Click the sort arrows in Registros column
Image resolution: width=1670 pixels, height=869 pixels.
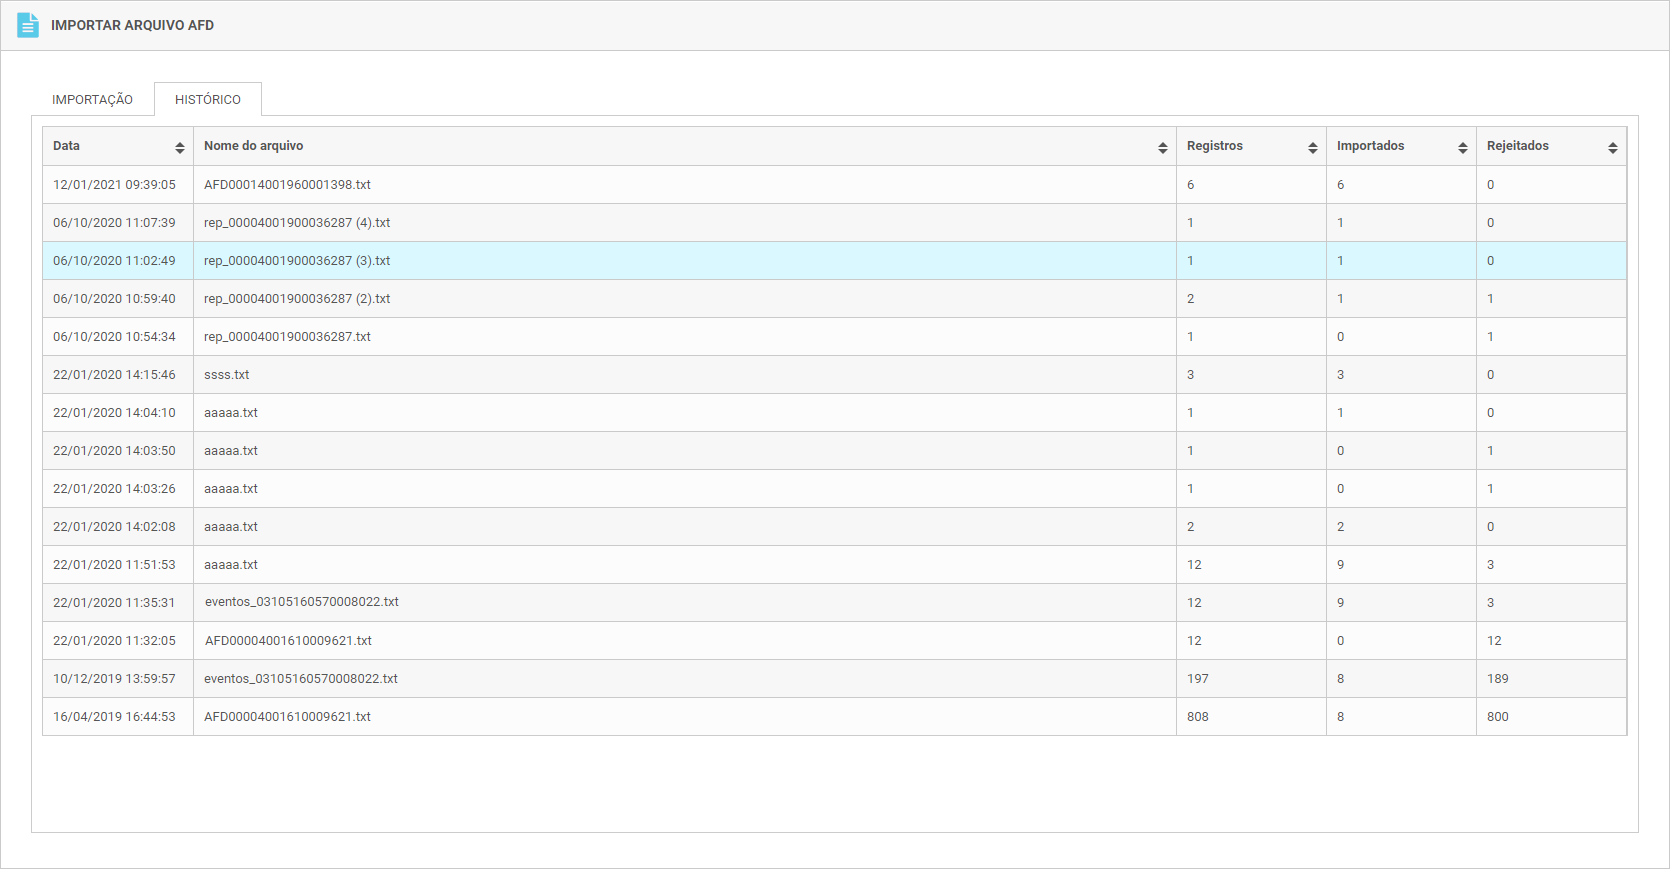(1312, 147)
